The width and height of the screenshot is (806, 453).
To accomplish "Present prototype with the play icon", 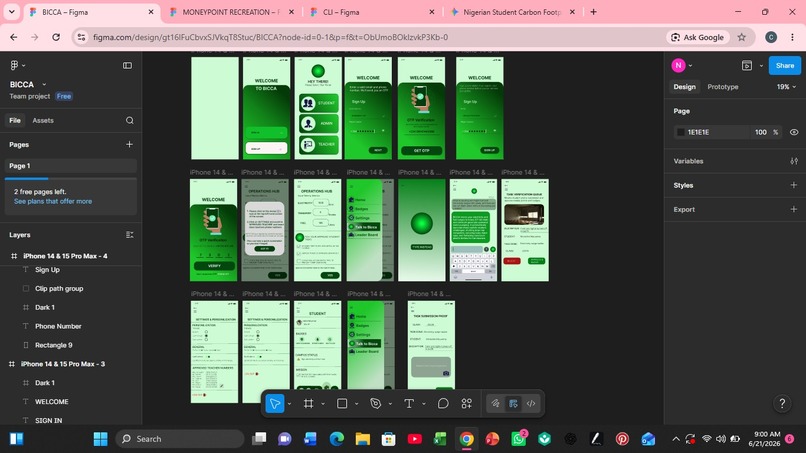I will click(747, 65).
